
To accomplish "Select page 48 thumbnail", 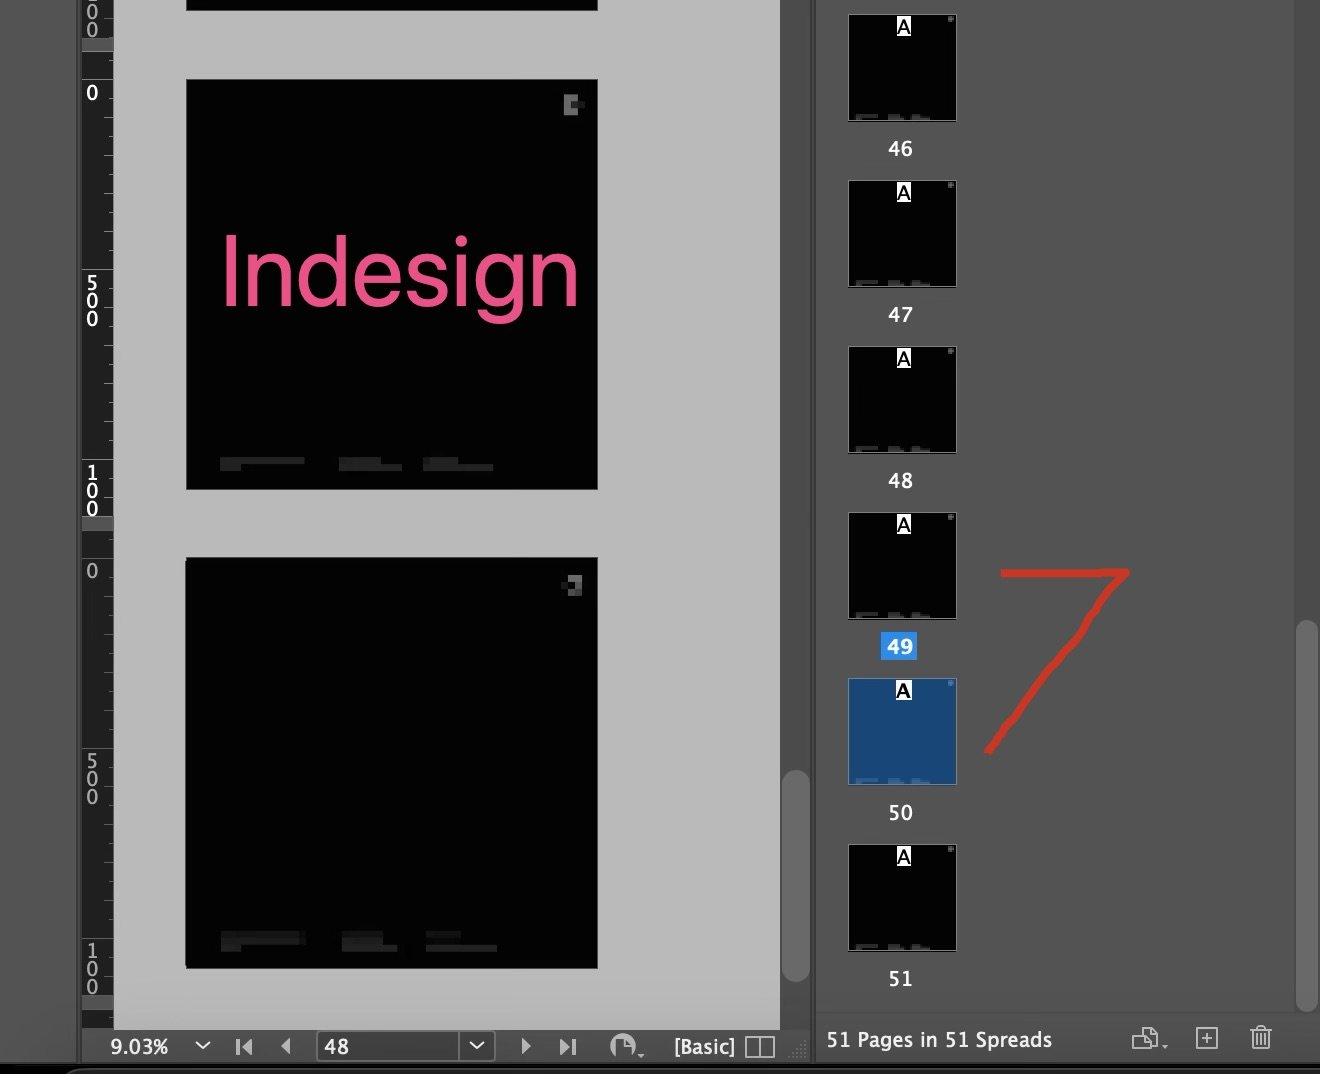I will click(902, 400).
